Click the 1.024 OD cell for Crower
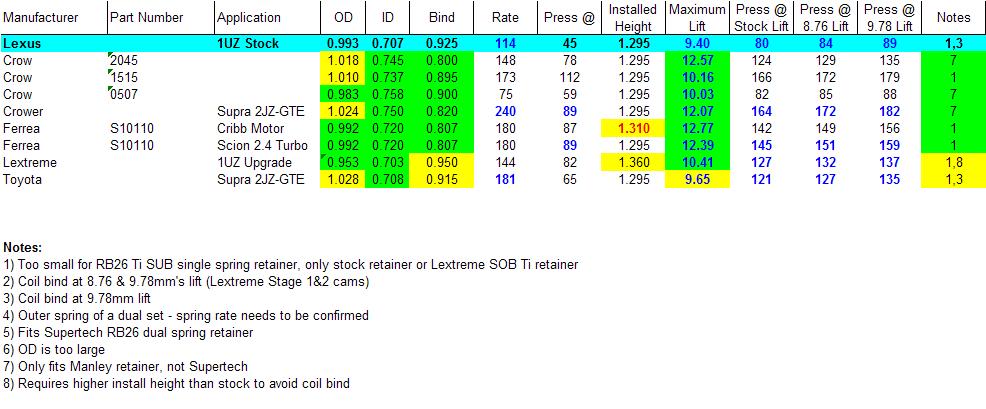 [342, 112]
